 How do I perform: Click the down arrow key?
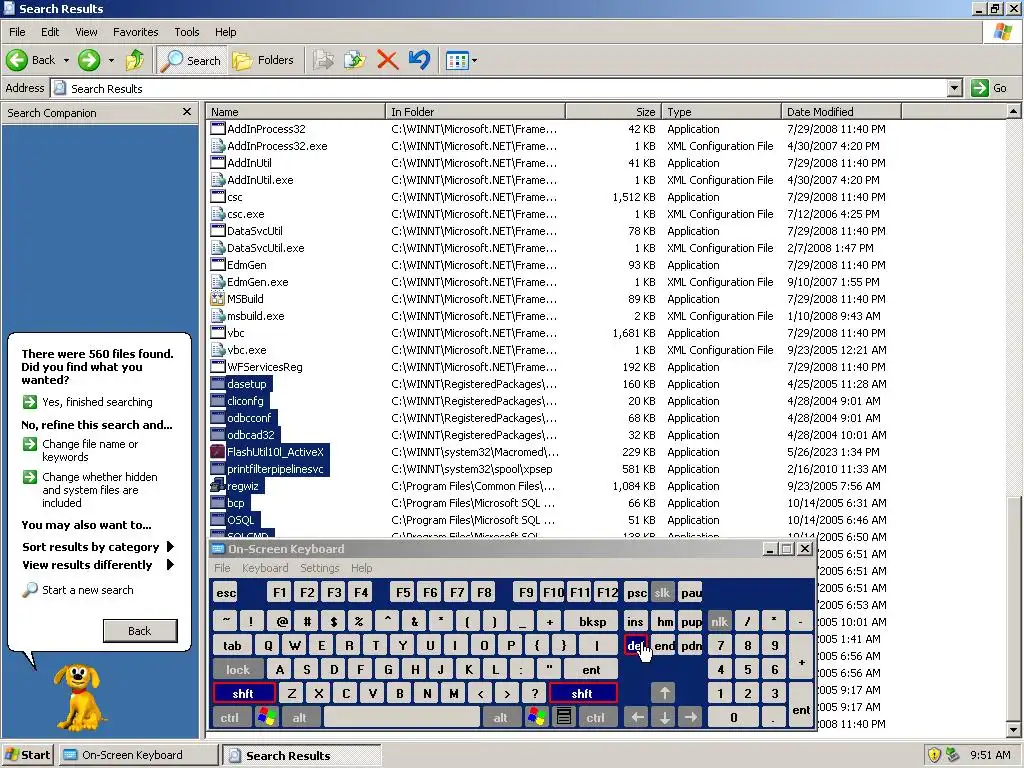coord(664,718)
